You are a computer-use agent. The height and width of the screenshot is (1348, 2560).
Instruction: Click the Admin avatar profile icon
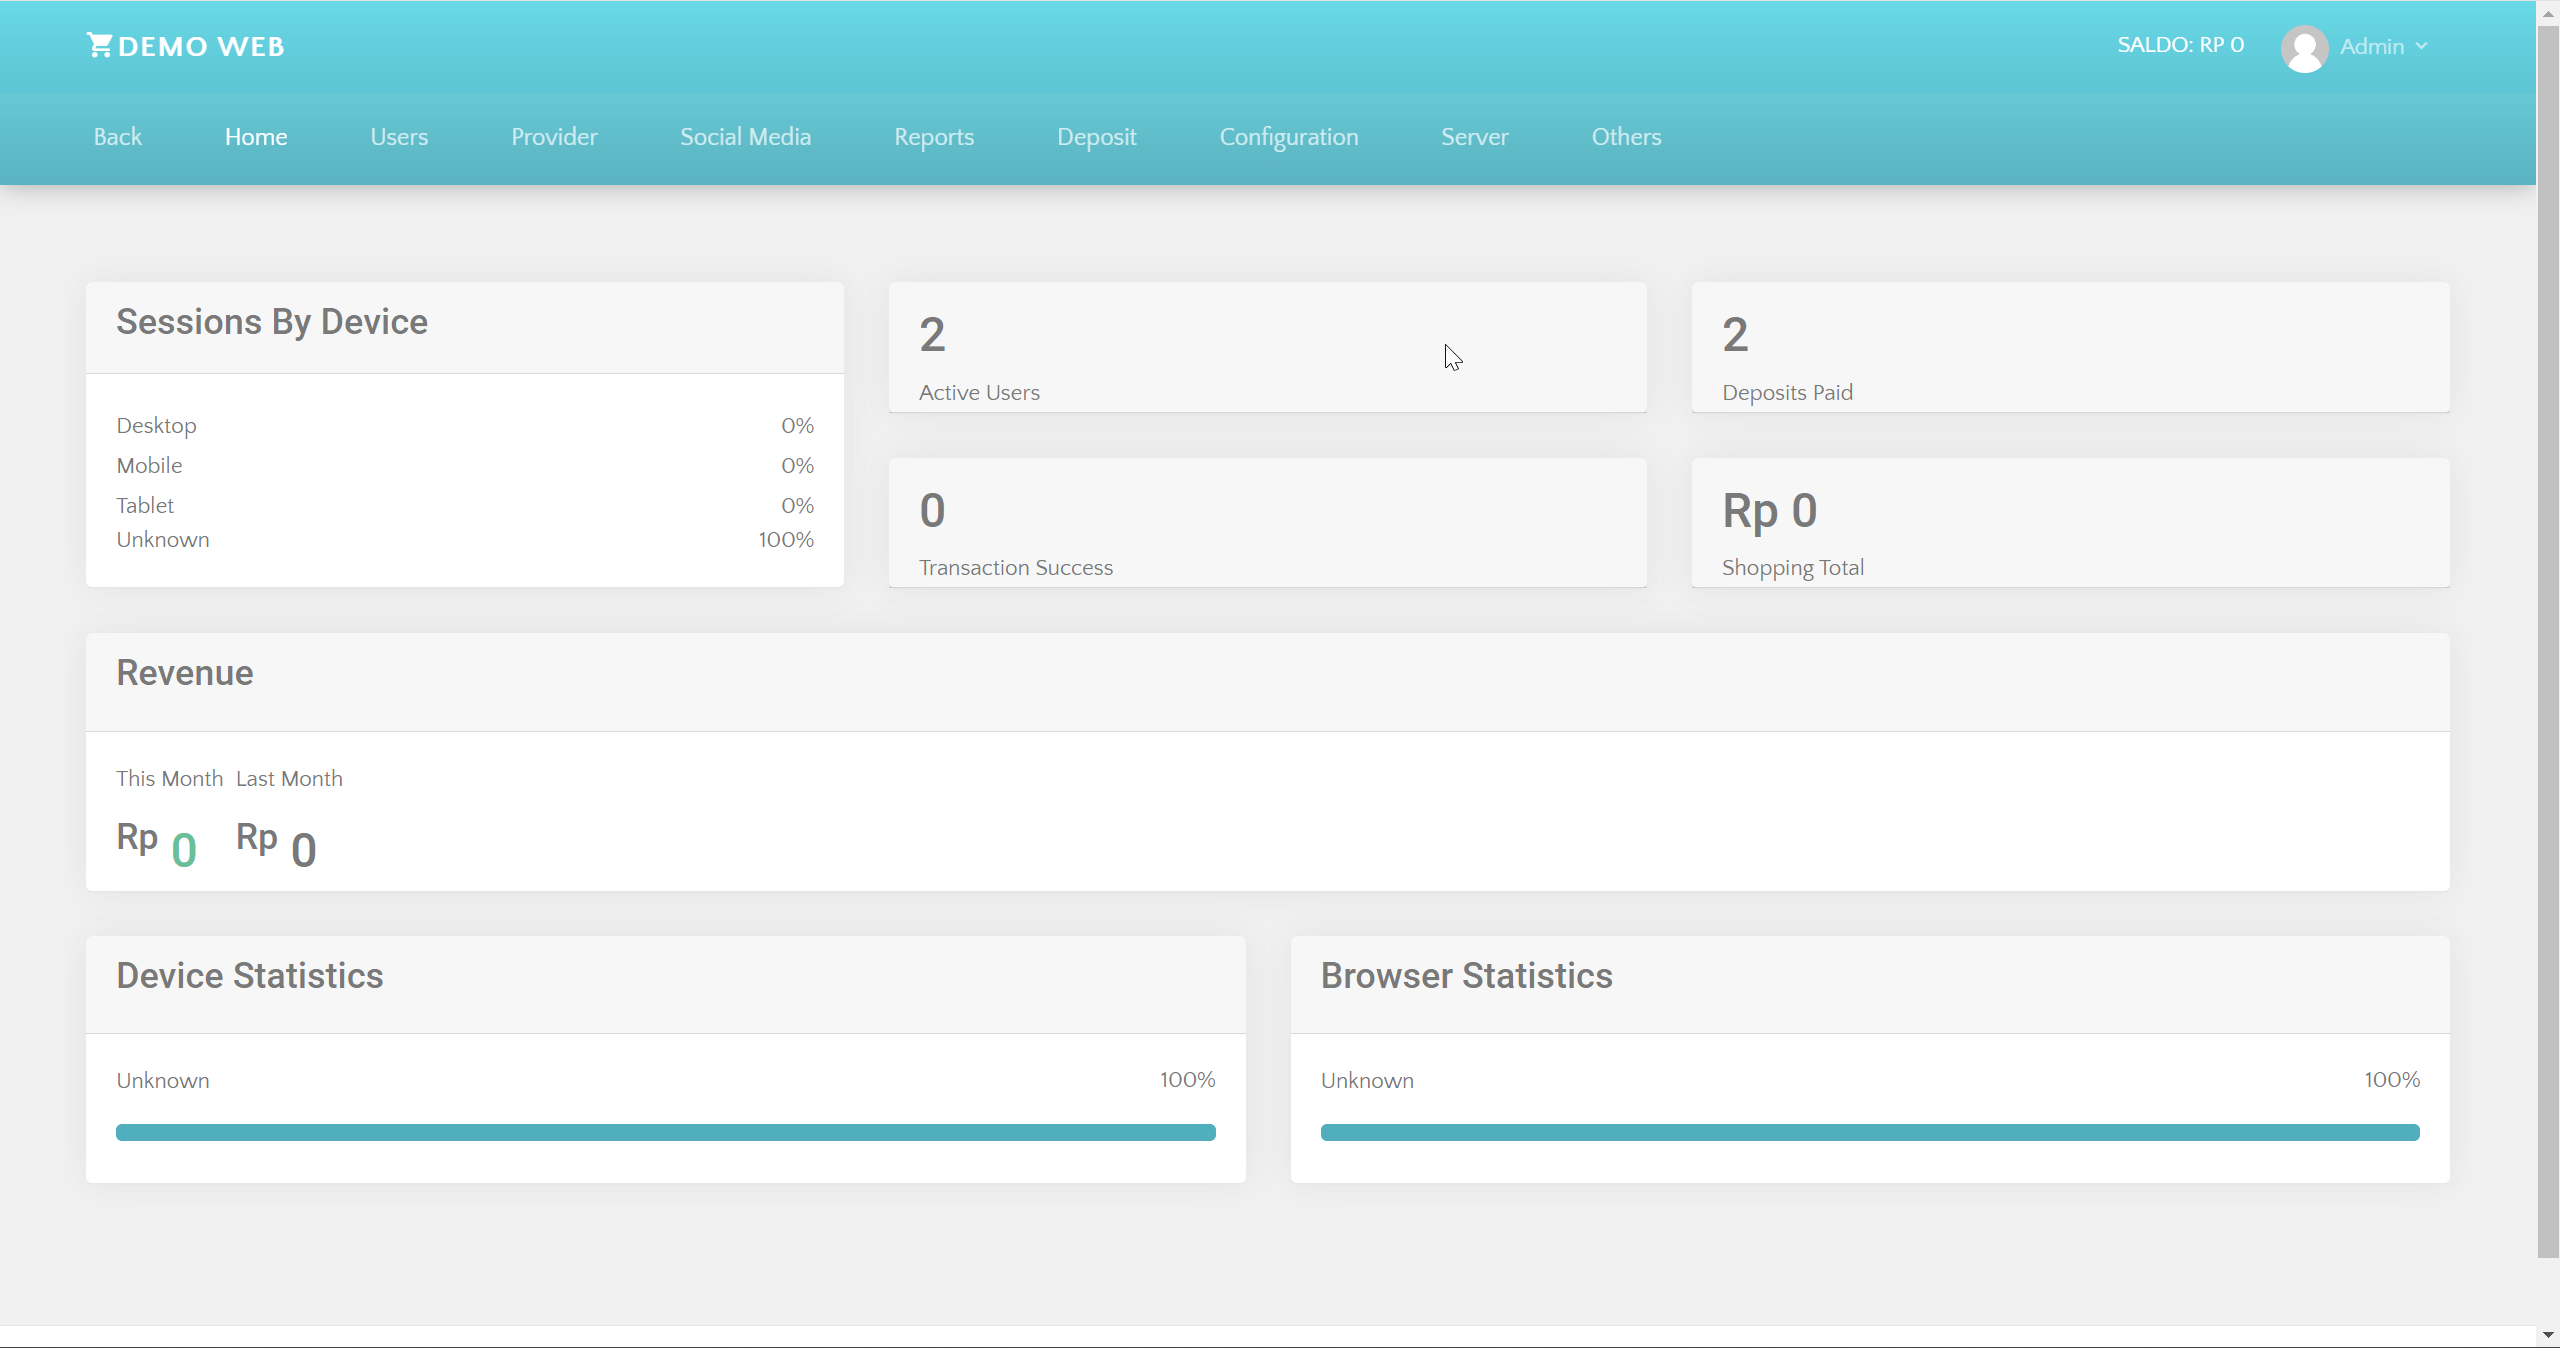pos(2304,47)
